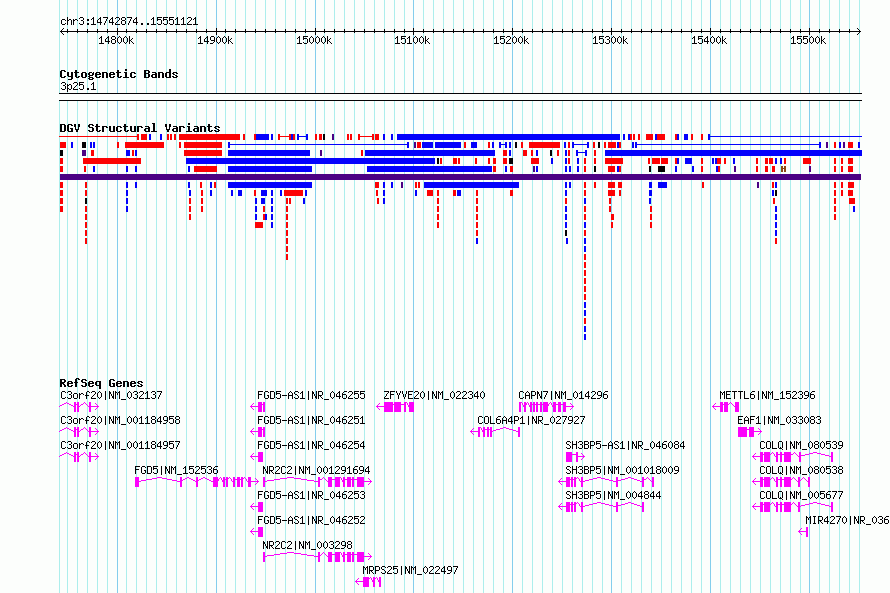
Task: Click the FGD5|NM_152536 gene model glyph
Action: [196, 482]
